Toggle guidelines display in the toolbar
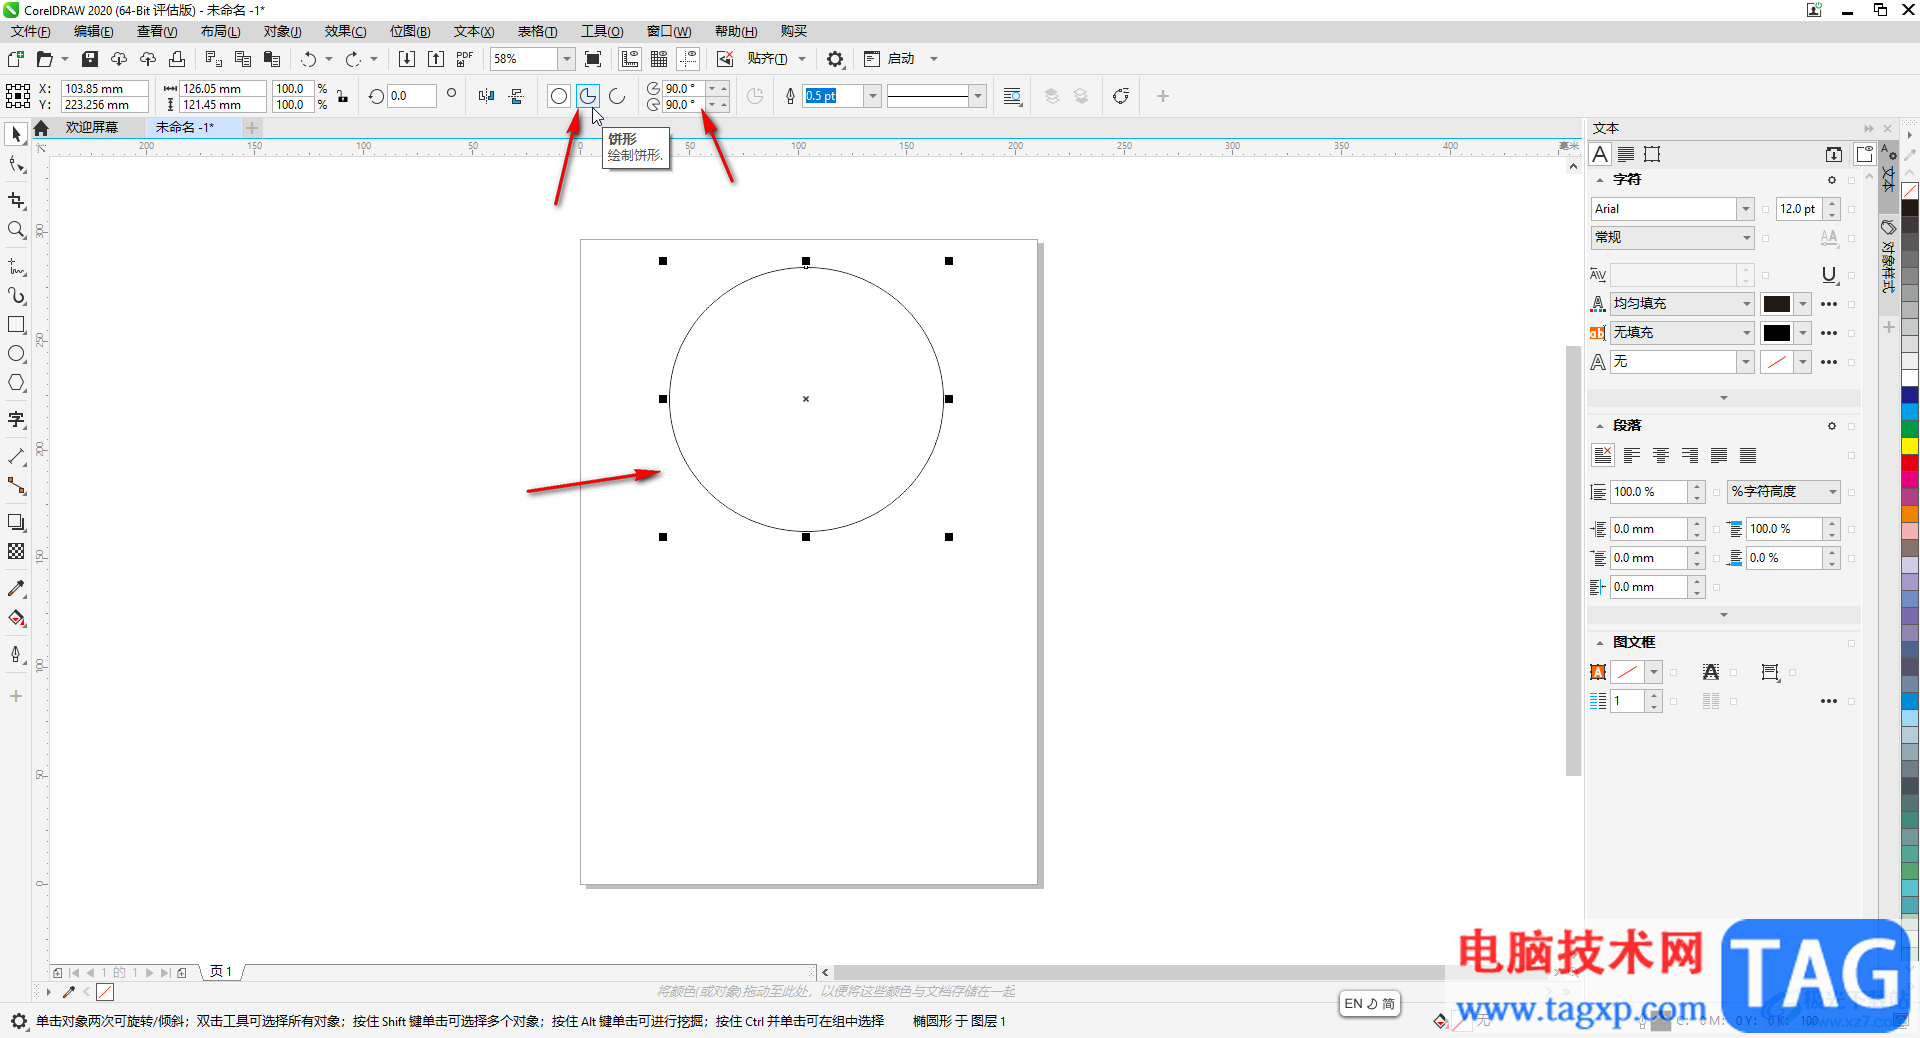The height and width of the screenshot is (1038, 1920). tap(688, 59)
